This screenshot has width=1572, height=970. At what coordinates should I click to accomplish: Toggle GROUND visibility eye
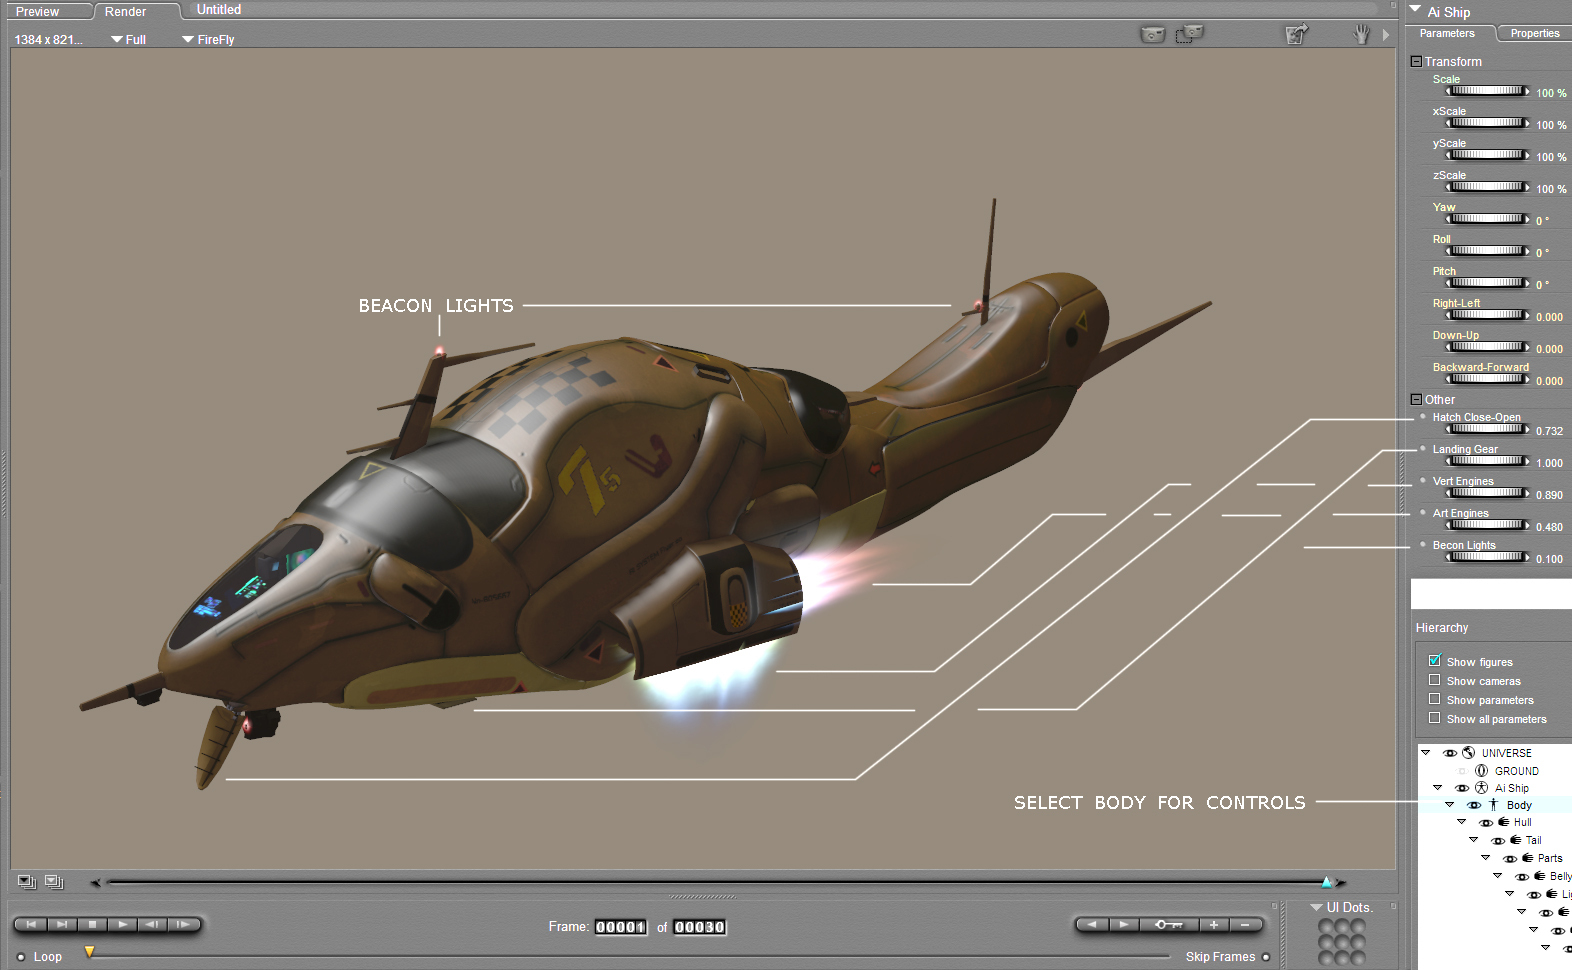click(1463, 771)
